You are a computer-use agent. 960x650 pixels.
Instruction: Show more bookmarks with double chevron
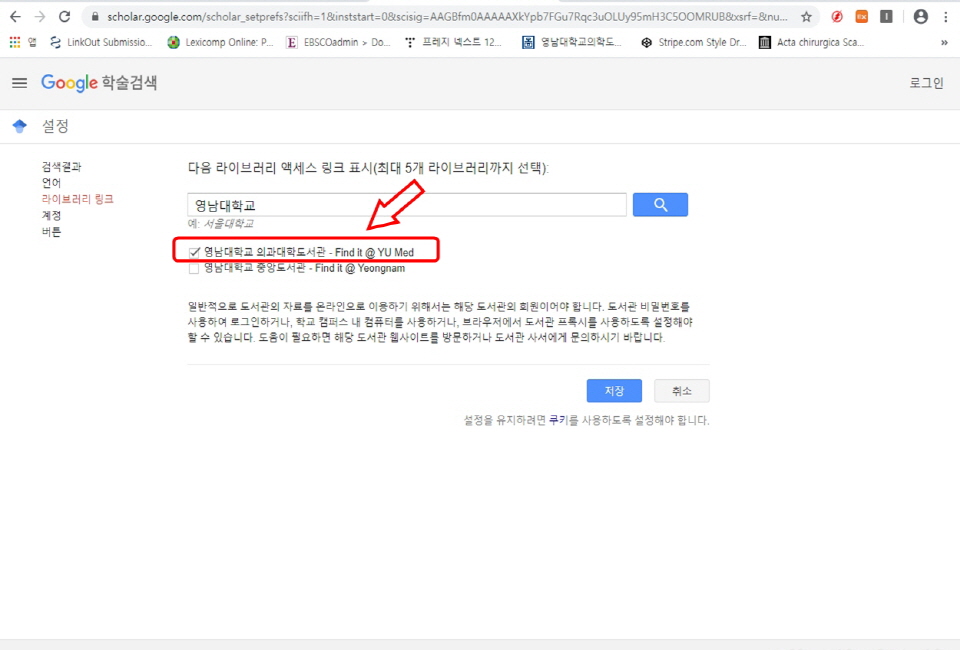click(x=944, y=43)
